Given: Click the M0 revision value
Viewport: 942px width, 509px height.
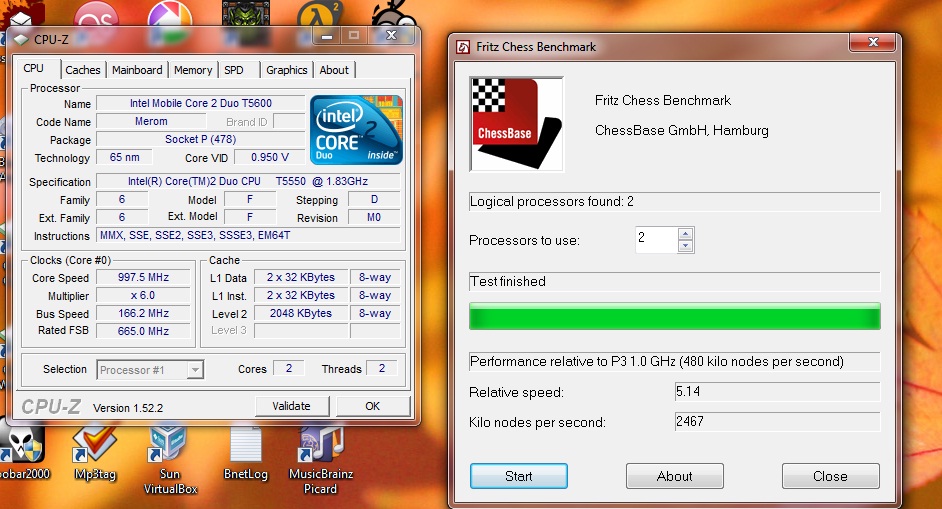Looking at the screenshot, I should (374, 218).
